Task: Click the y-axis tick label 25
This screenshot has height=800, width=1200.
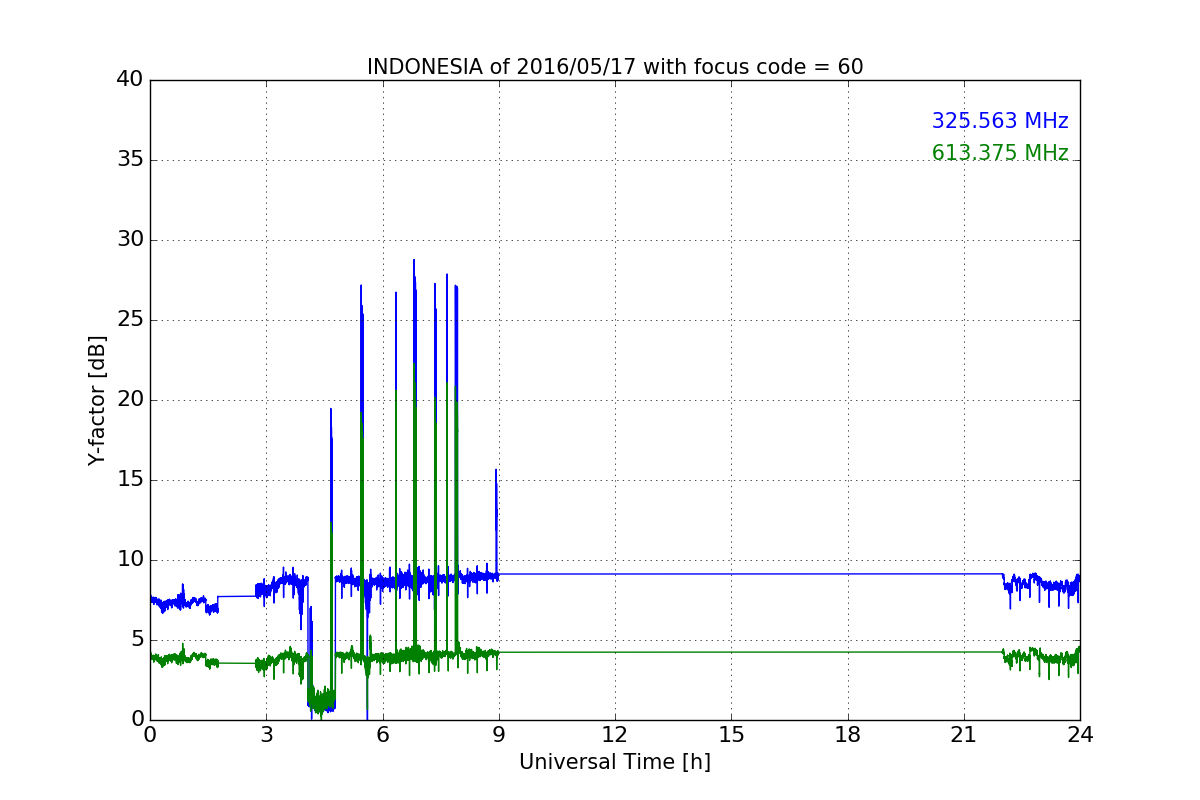Action: click(x=130, y=320)
